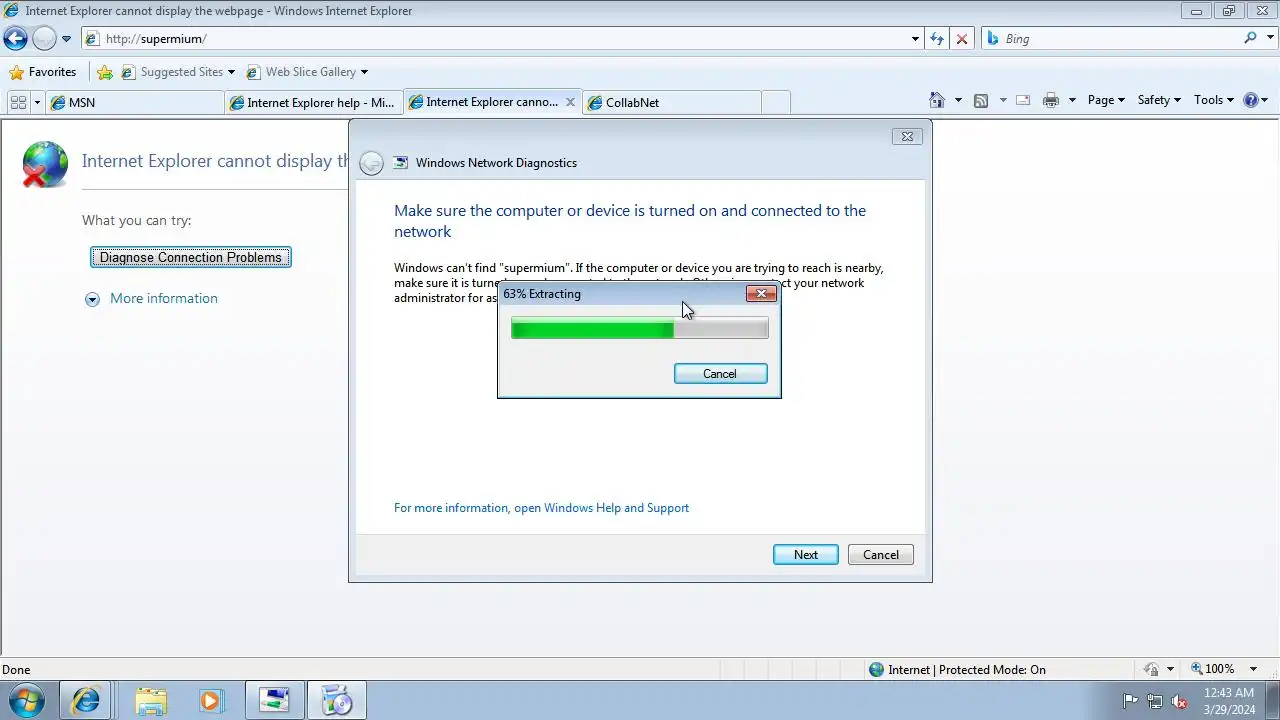Open the Favorites star button
This screenshot has height=720, width=1280.
tap(42, 72)
